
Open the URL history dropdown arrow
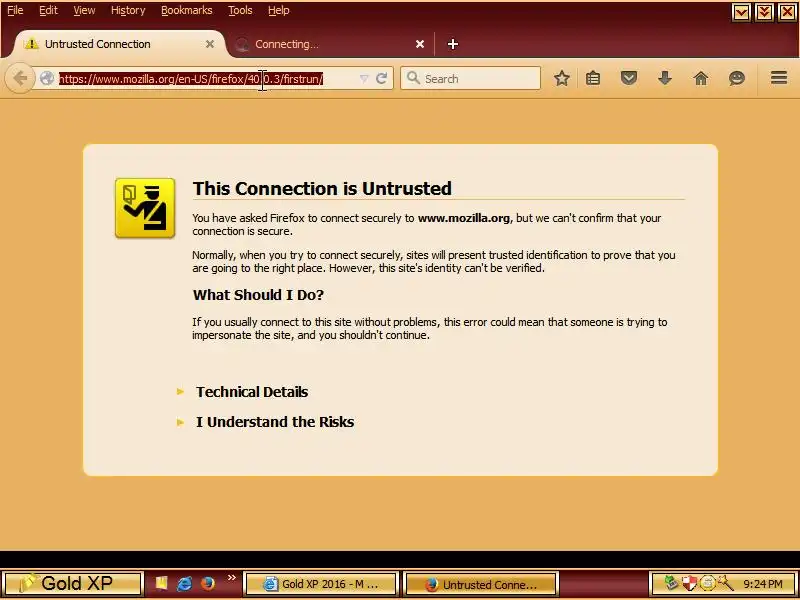[x=364, y=79]
